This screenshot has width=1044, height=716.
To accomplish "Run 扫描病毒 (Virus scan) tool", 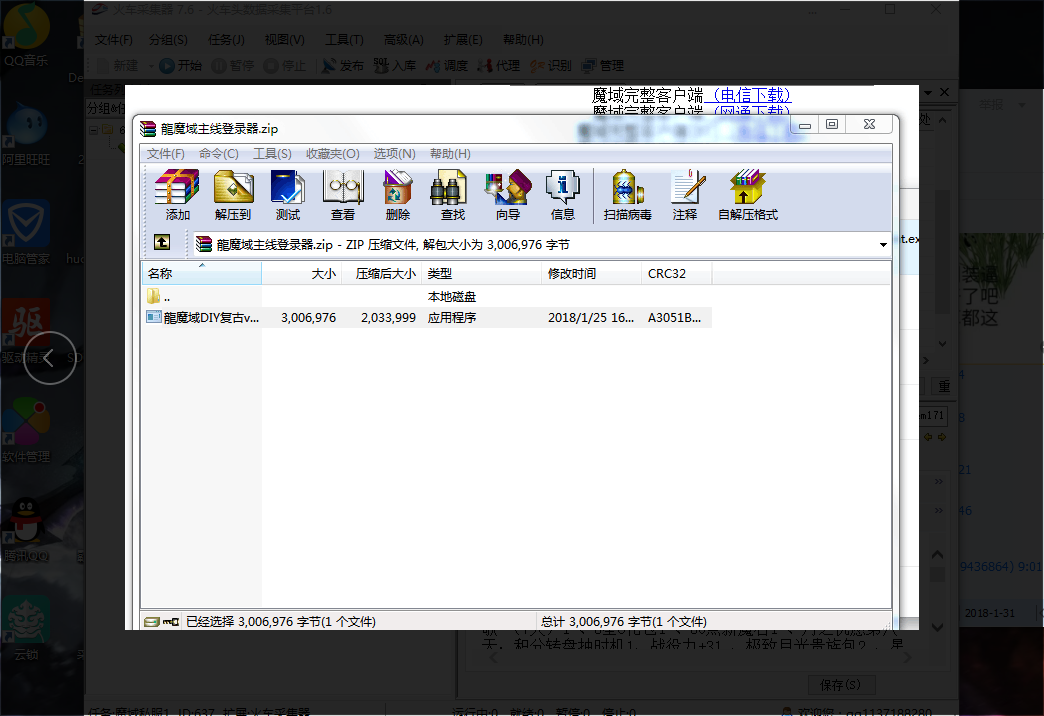I will [627, 195].
